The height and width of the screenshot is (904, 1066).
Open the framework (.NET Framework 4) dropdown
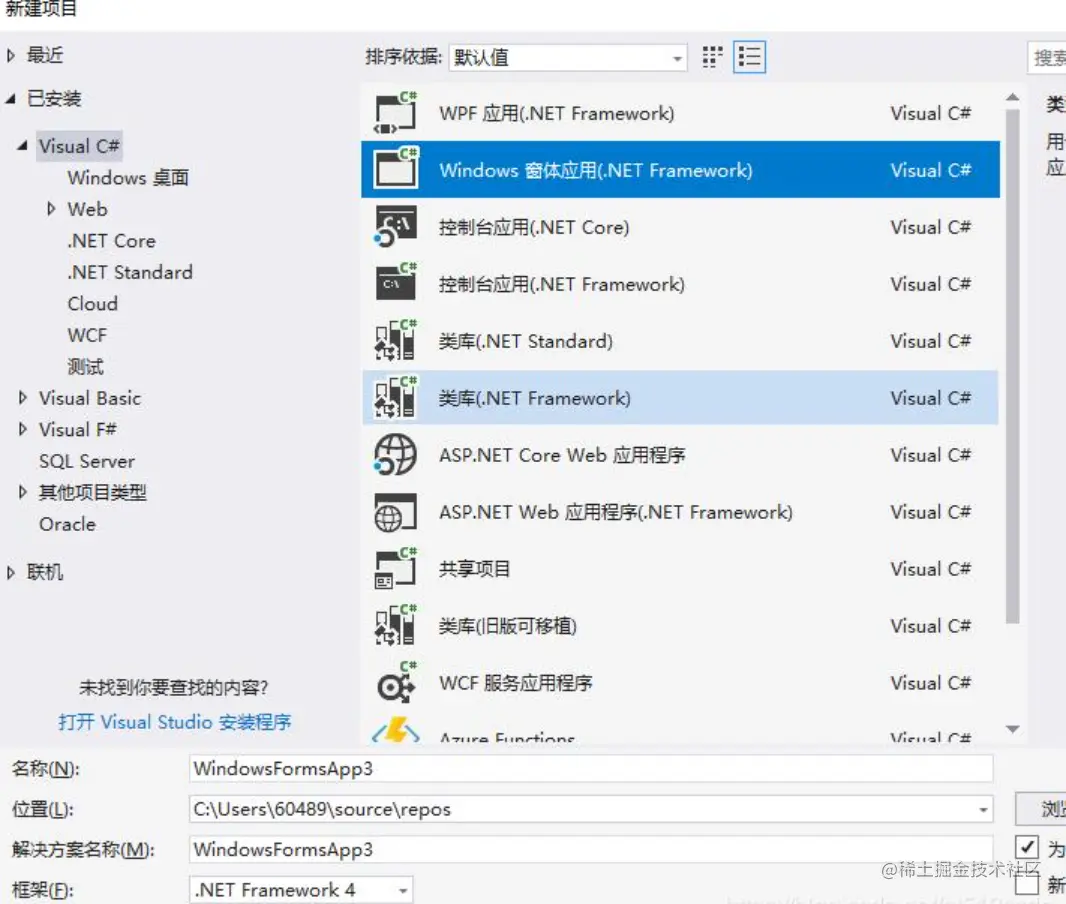301,890
